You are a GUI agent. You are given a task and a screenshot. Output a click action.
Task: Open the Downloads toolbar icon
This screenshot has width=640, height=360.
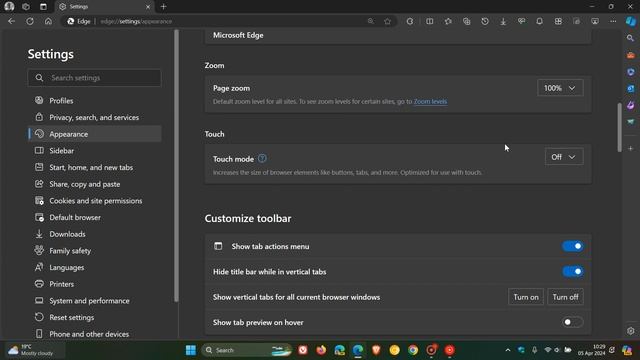point(503,21)
